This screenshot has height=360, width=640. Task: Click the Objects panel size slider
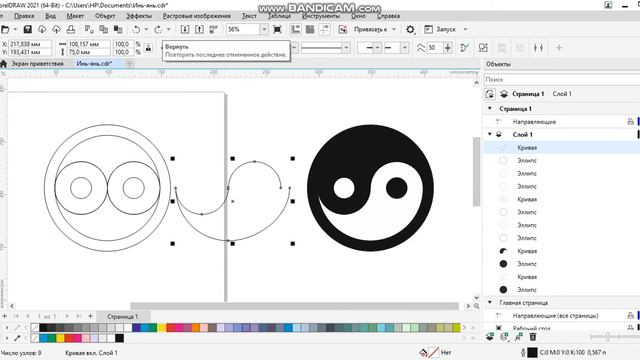pyautogui.click(x=608, y=337)
